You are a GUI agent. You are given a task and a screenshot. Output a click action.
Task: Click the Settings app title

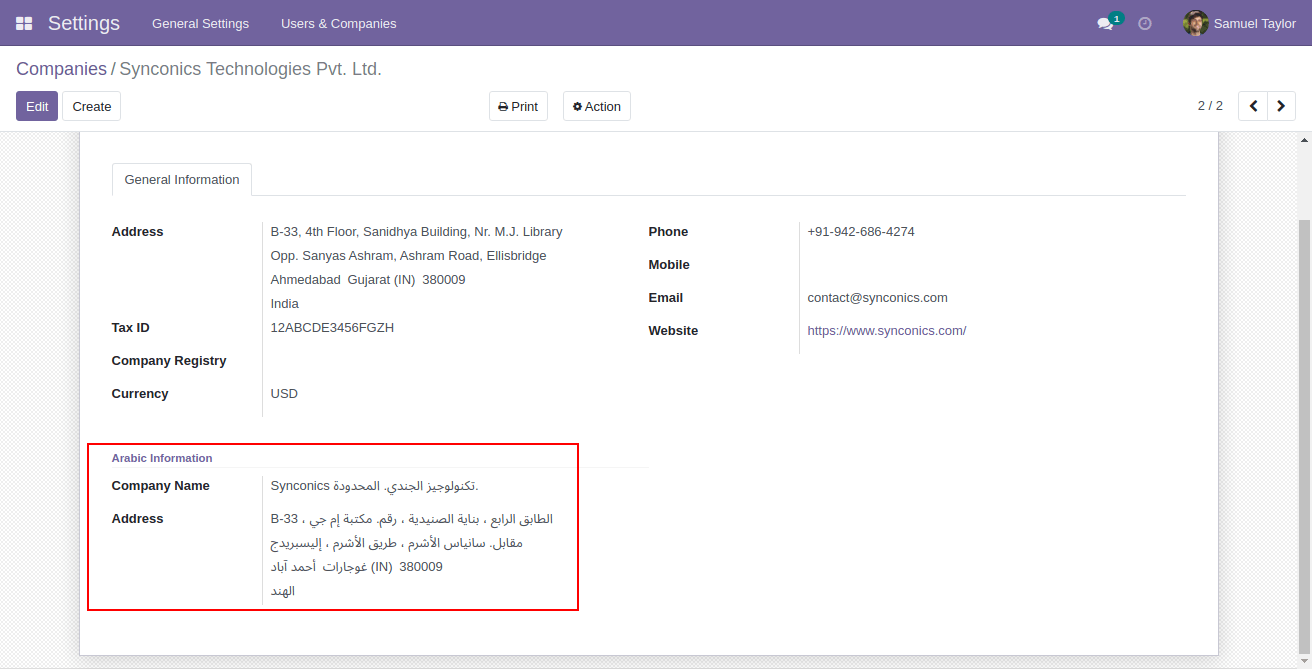tap(84, 23)
